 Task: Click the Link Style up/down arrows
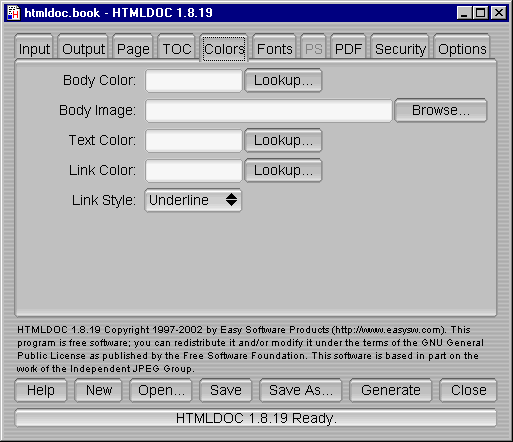pyautogui.click(x=231, y=200)
